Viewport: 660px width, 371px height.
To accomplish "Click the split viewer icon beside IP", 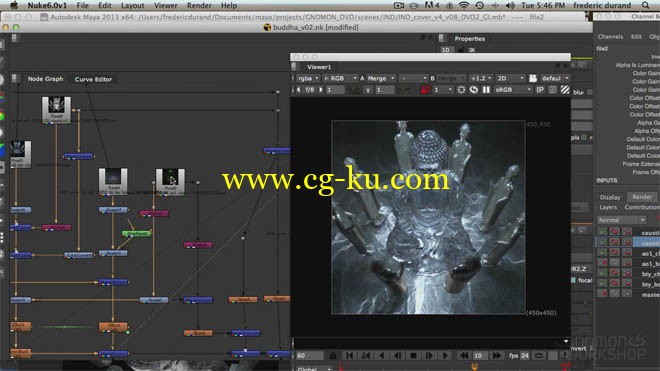I will point(553,90).
